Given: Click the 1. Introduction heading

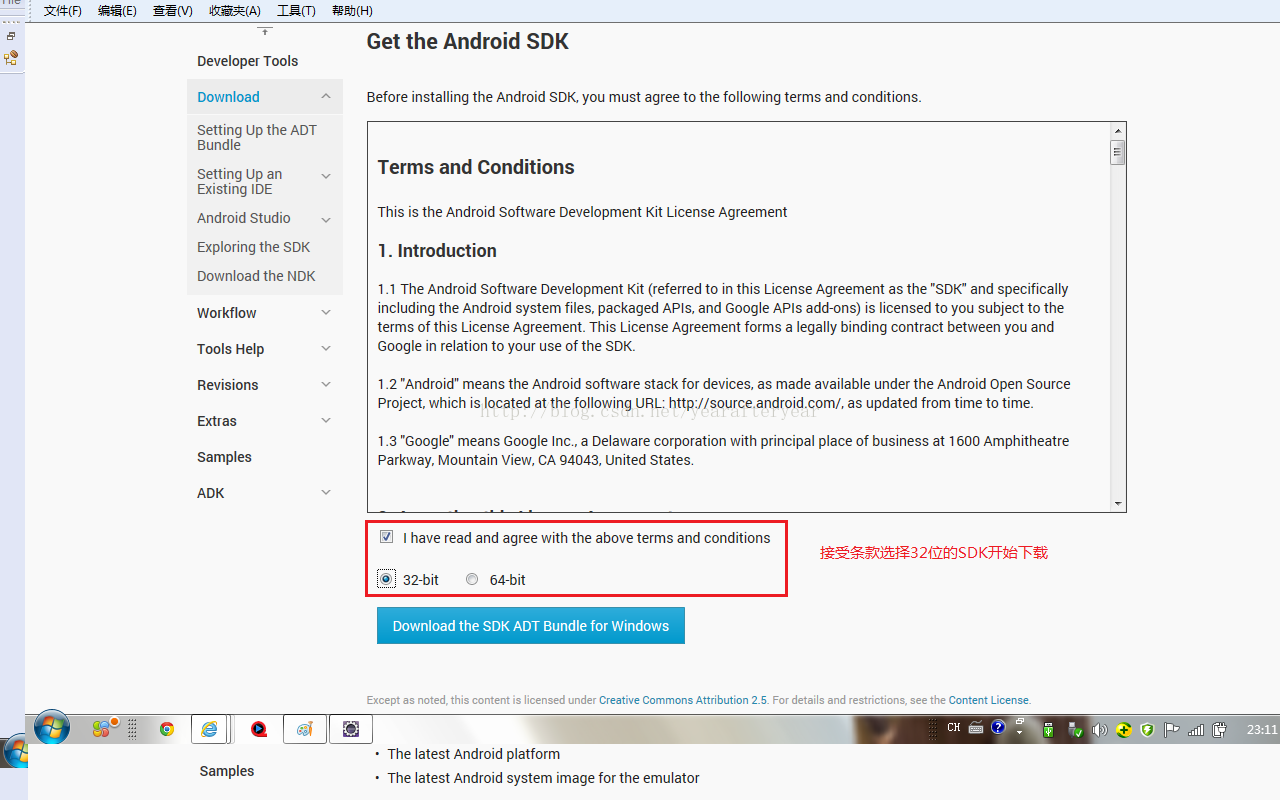Looking at the screenshot, I should click(x=437, y=250).
